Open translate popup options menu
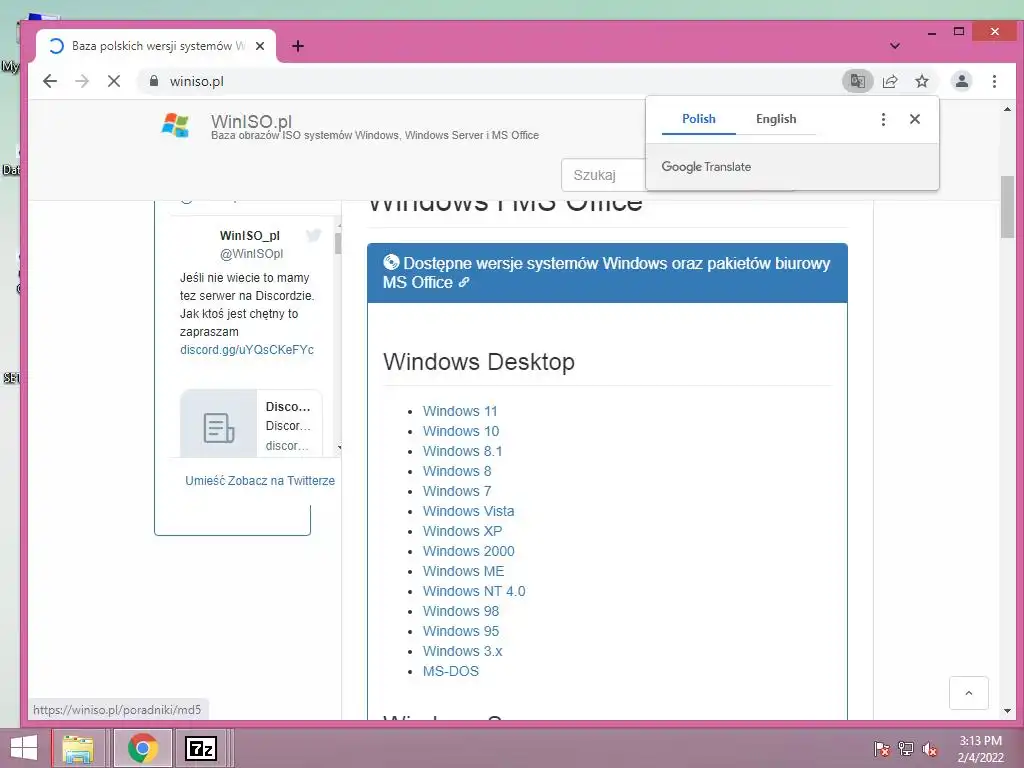 (883, 119)
